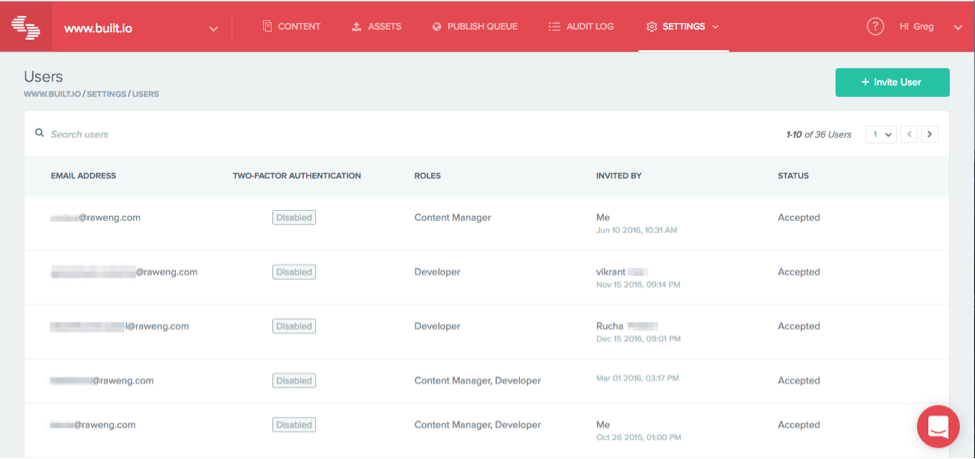Click the Roles column header
This screenshot has width=975, height=459.
(x=427, y=176)
